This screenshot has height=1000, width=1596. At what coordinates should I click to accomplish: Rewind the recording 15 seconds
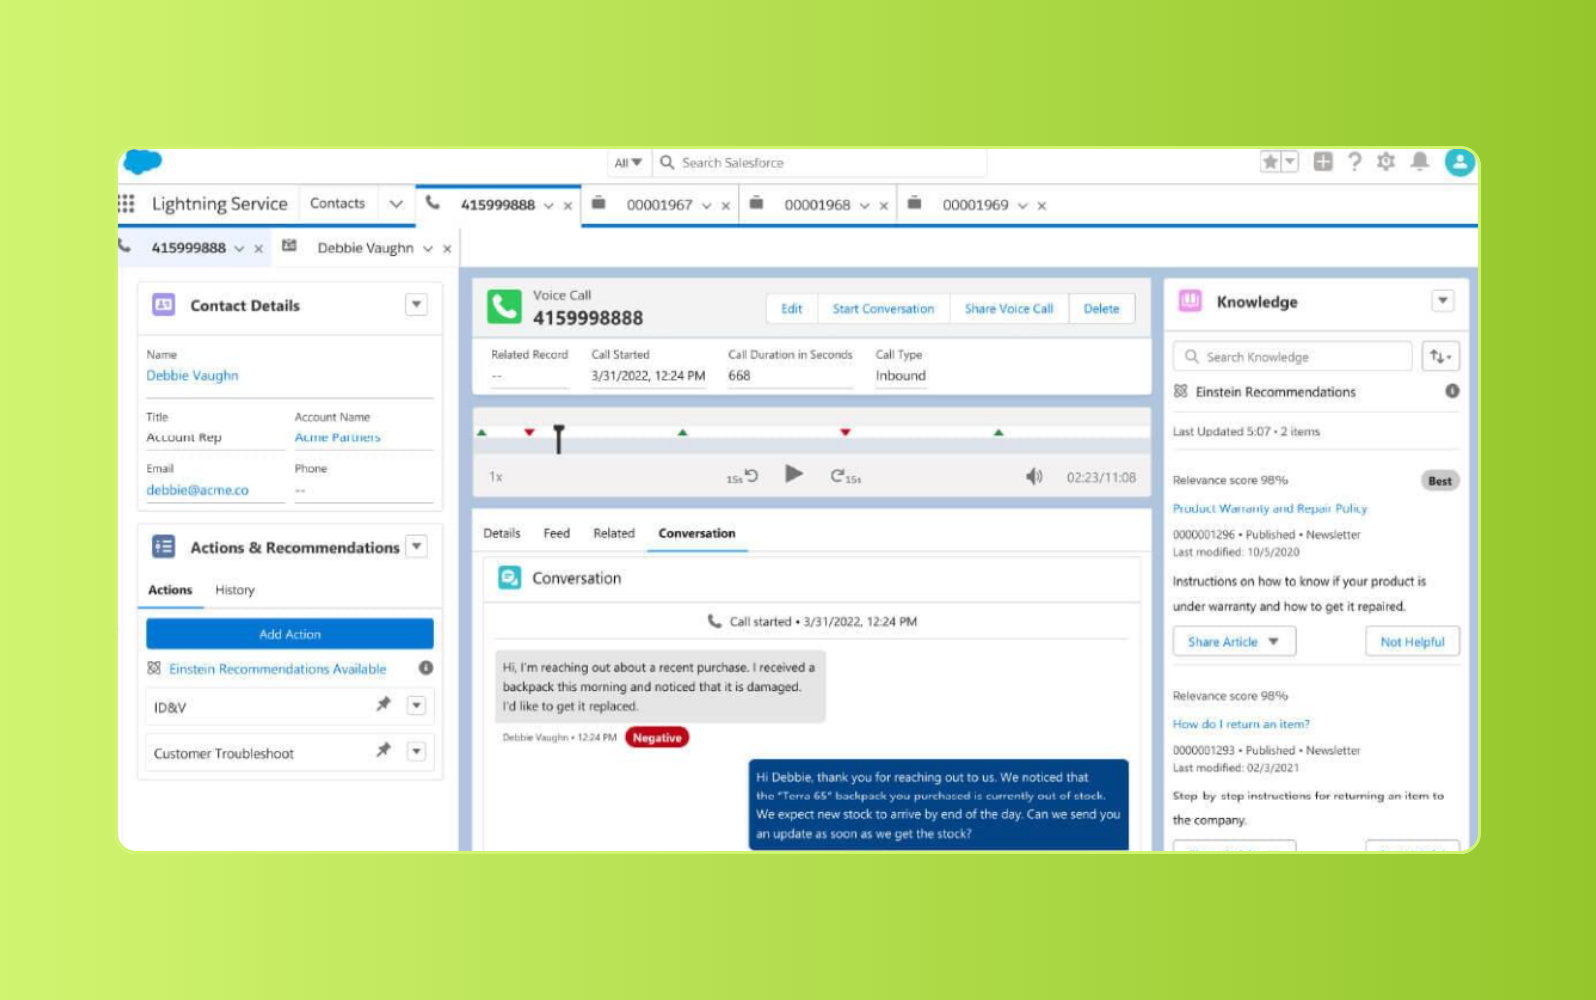coord(743,477)
